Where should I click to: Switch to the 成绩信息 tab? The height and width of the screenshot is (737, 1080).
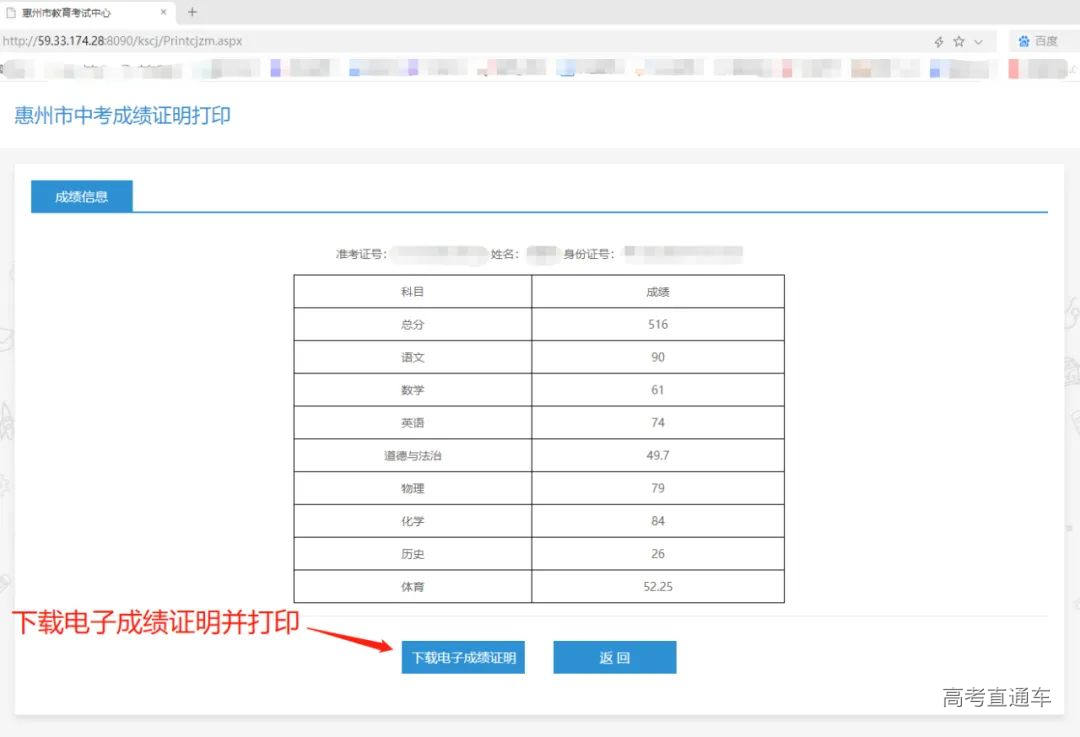coord(81,196)
